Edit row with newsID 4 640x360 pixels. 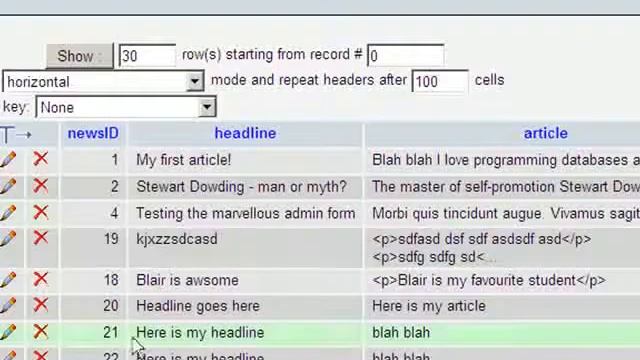pyautogui.click(x=8, y=213)
